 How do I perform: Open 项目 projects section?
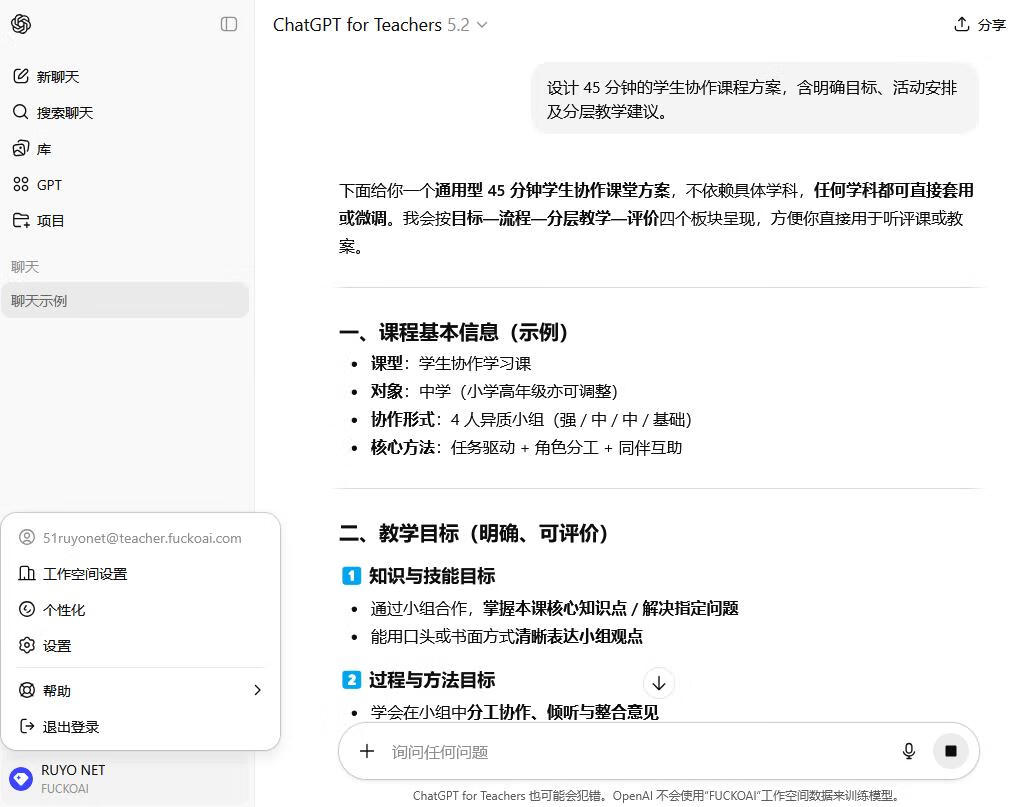[50, 221]
